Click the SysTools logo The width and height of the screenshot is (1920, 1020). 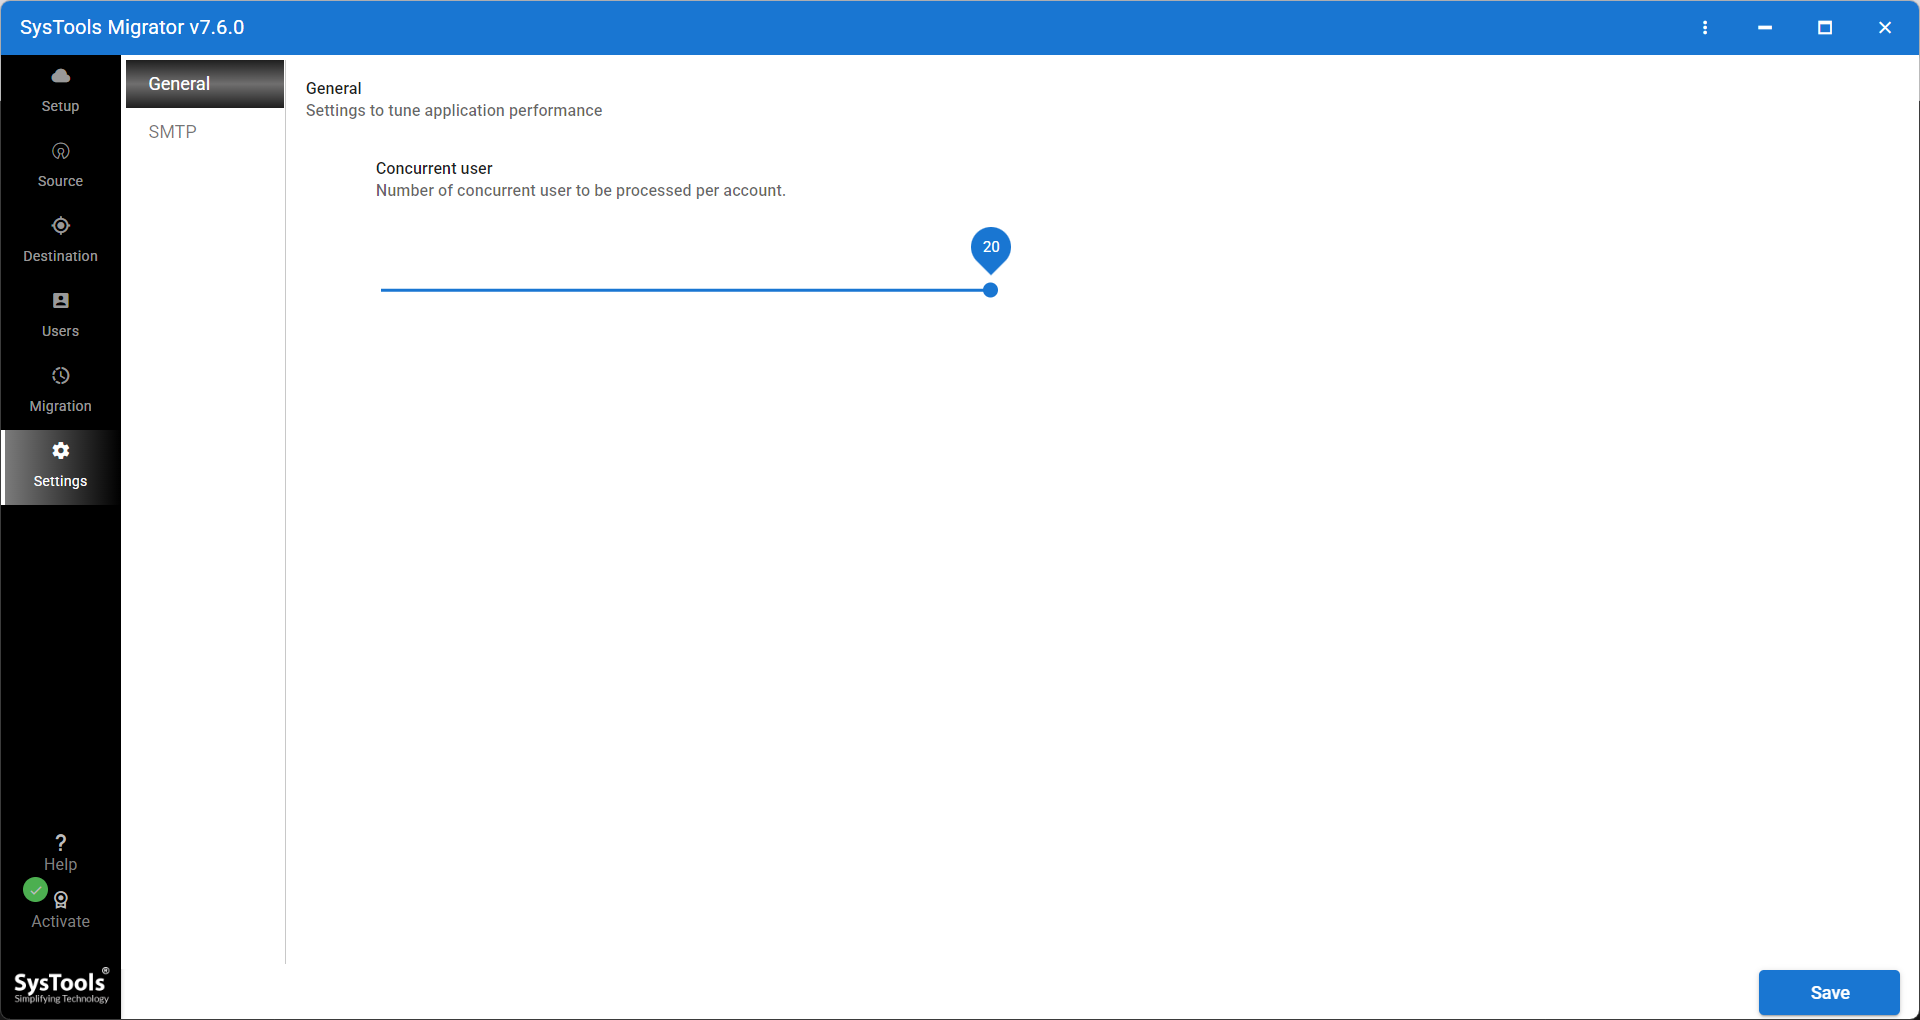pyautogui.click(x=60, y=986)
